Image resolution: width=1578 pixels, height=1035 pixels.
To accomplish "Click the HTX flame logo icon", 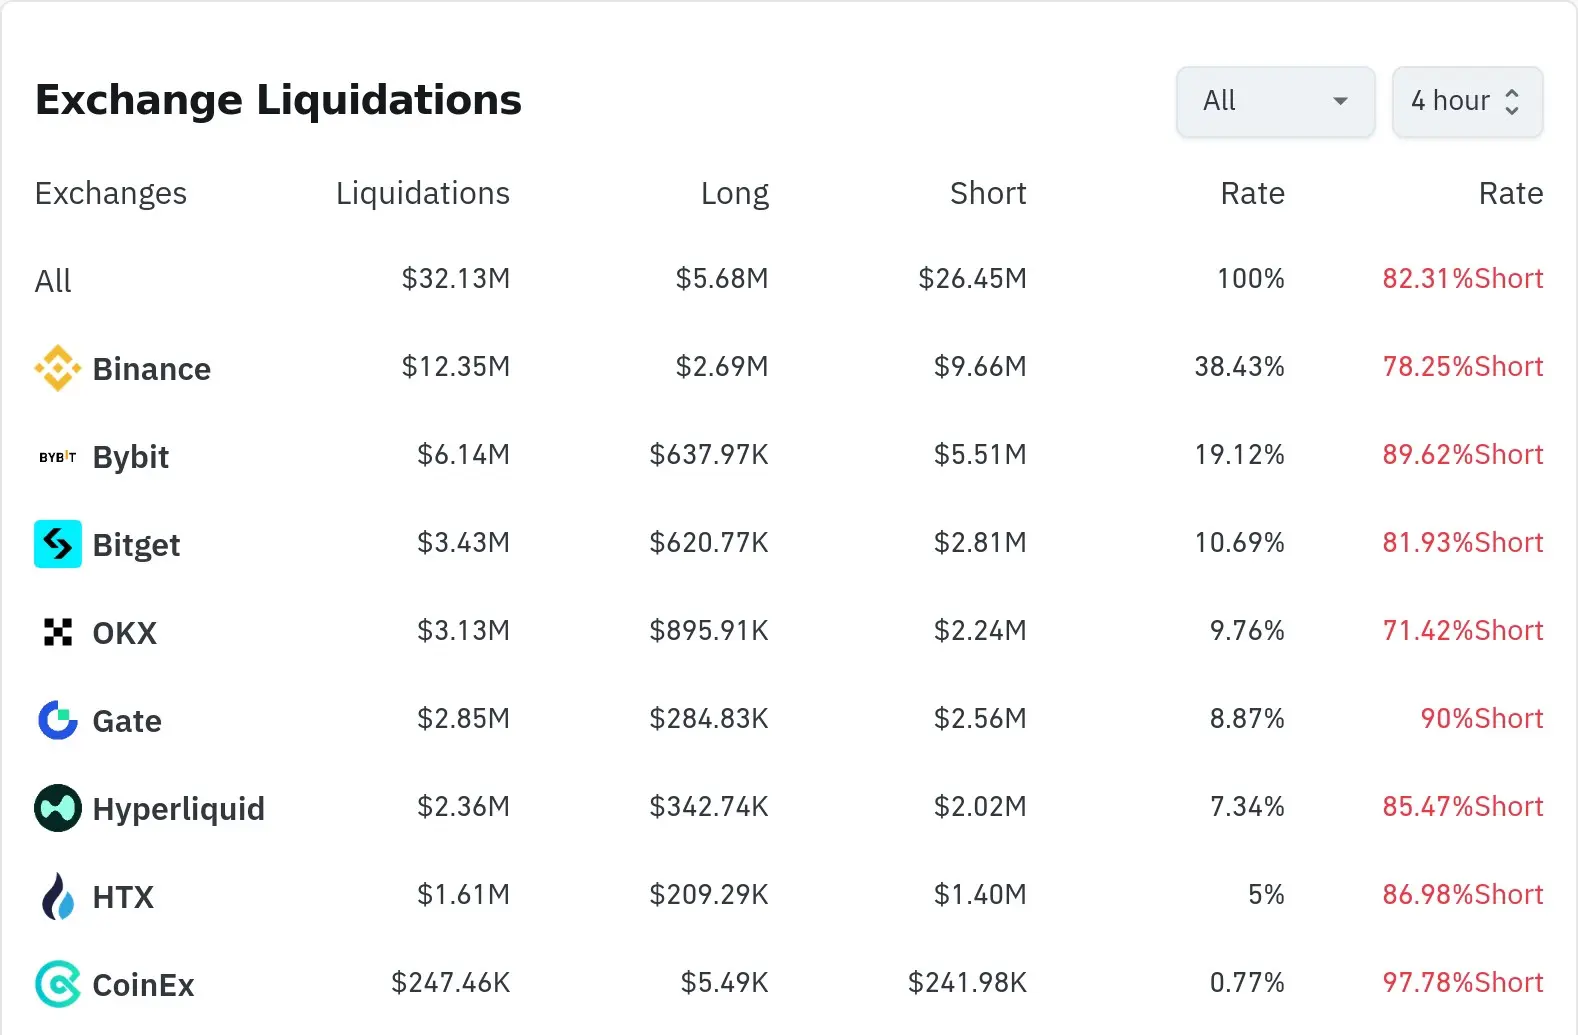I will coord(58,896).
